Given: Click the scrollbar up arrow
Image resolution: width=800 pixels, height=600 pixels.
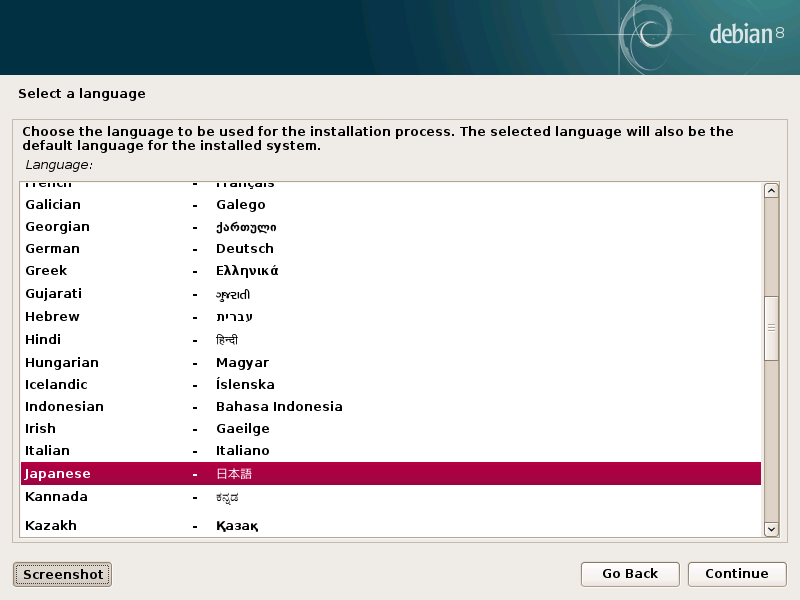Looking at the screenshot, I should [x=771, y=190].
